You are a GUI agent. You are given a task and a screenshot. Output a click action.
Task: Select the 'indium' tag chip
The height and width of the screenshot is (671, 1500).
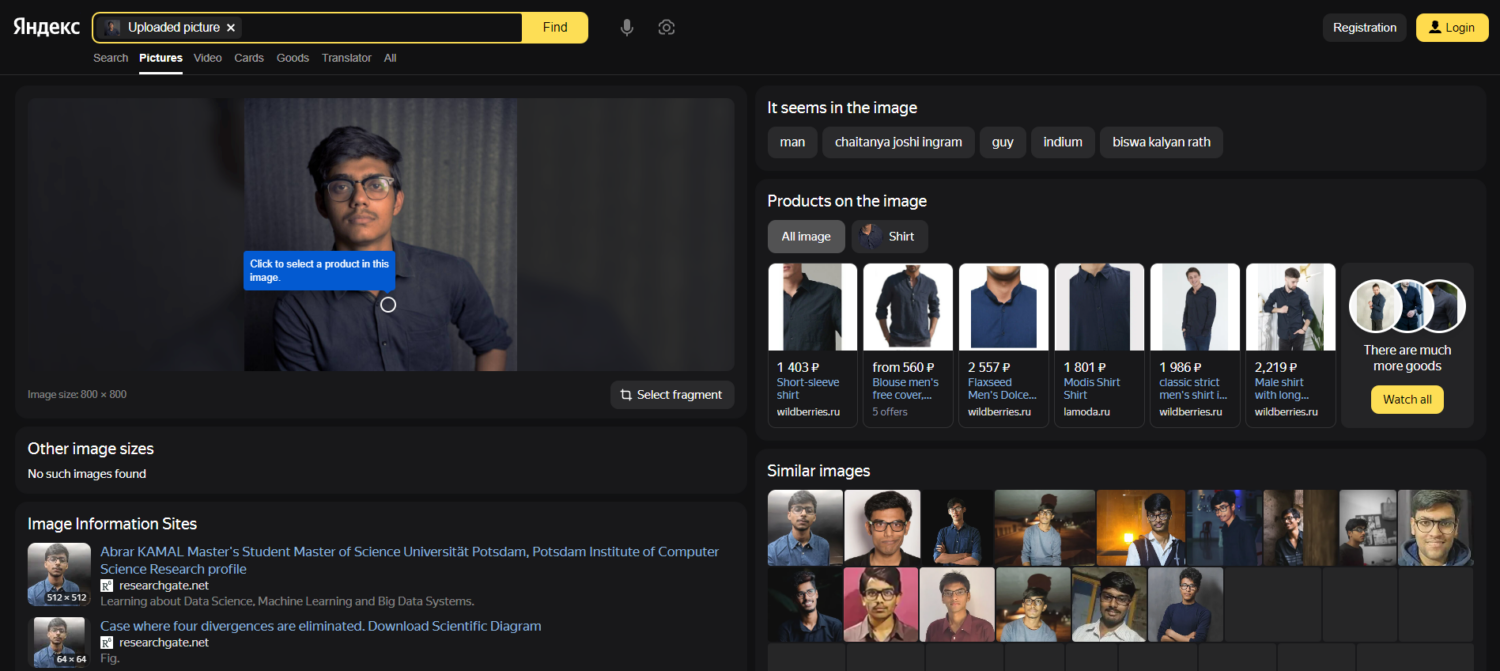point(1062,142)
